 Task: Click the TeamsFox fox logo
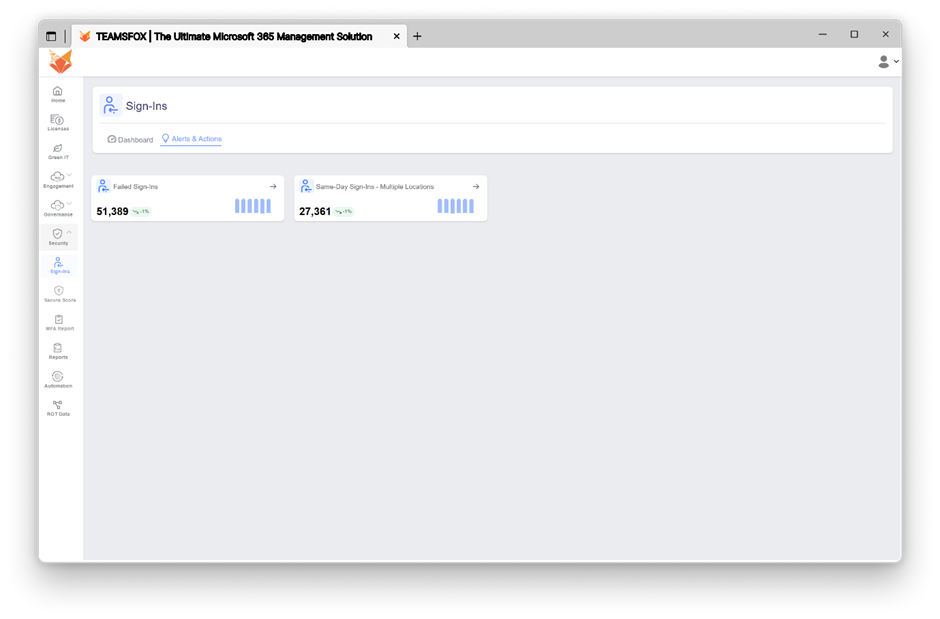click(61, 62)
